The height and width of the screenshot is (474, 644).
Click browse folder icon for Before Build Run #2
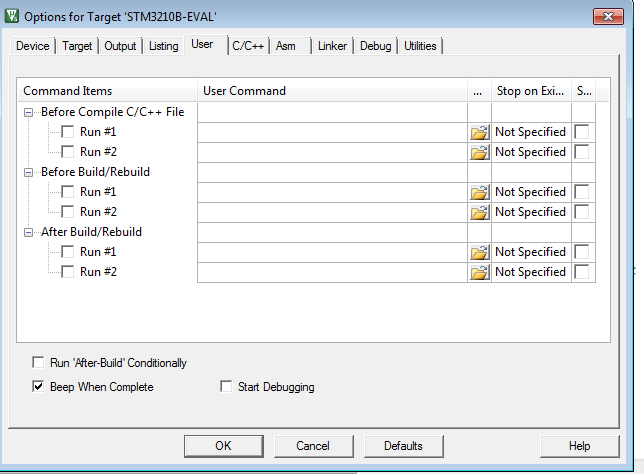coord(479,212)
